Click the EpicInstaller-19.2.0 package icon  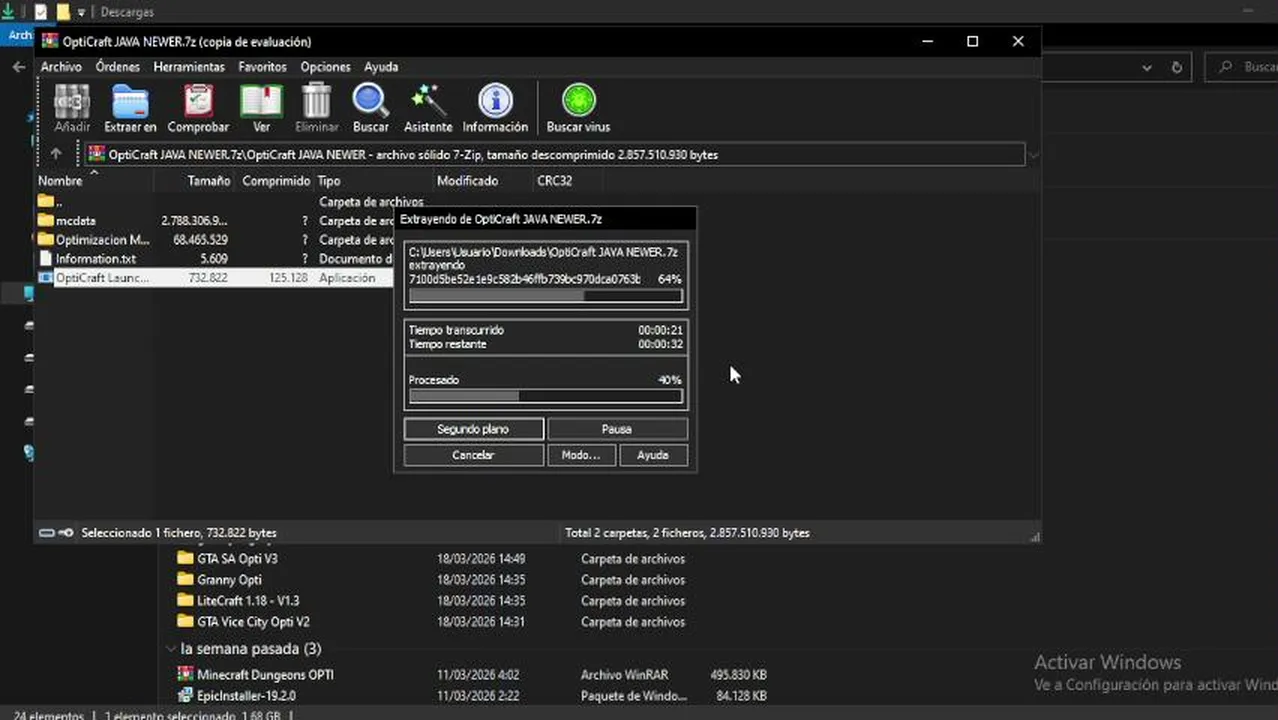[x=185, y=695]
